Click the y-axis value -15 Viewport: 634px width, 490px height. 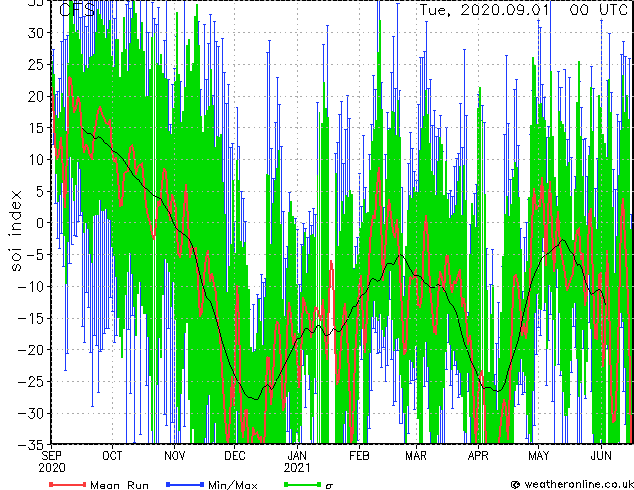[x=32, y=318]
